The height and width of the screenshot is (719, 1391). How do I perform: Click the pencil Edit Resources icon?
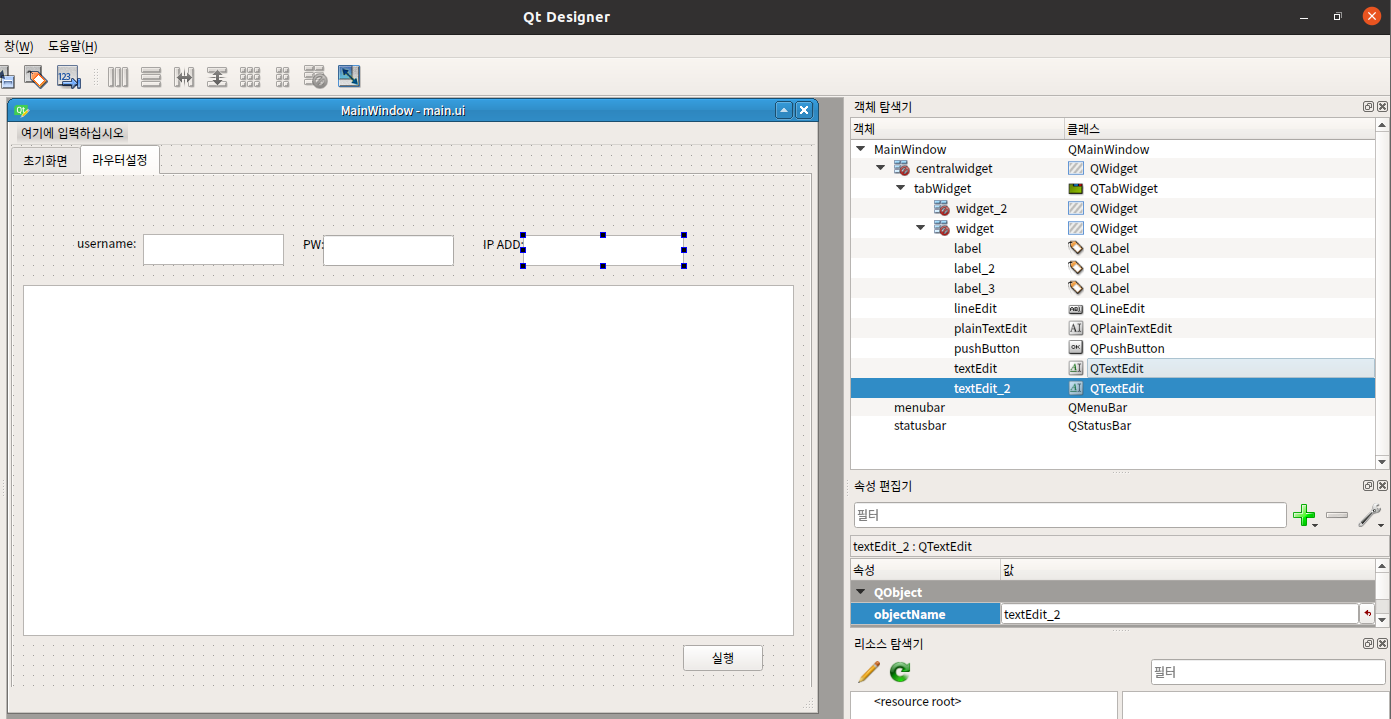(x=868, y=673)
